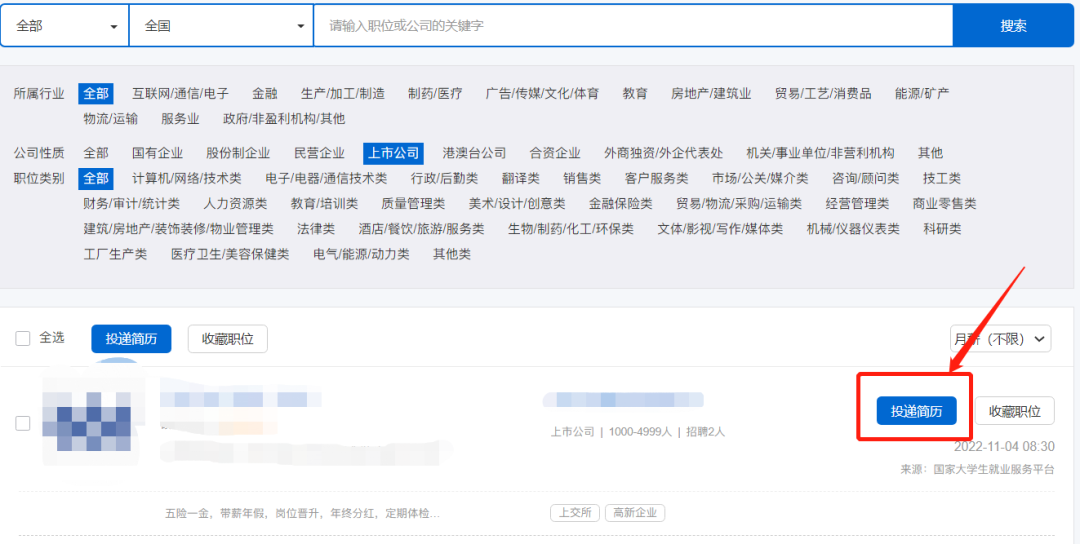Viewport: 1080px width, 544px height.
Task: Tick the checkbox of the first job listing
Action: [23, 423]
